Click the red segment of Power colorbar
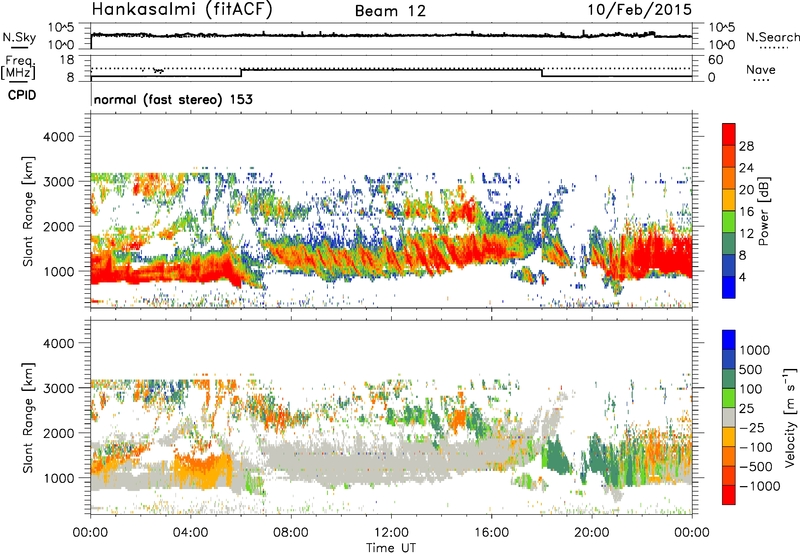Image resolution: width=800 pixels, height=554 pixels. [729, 135]
